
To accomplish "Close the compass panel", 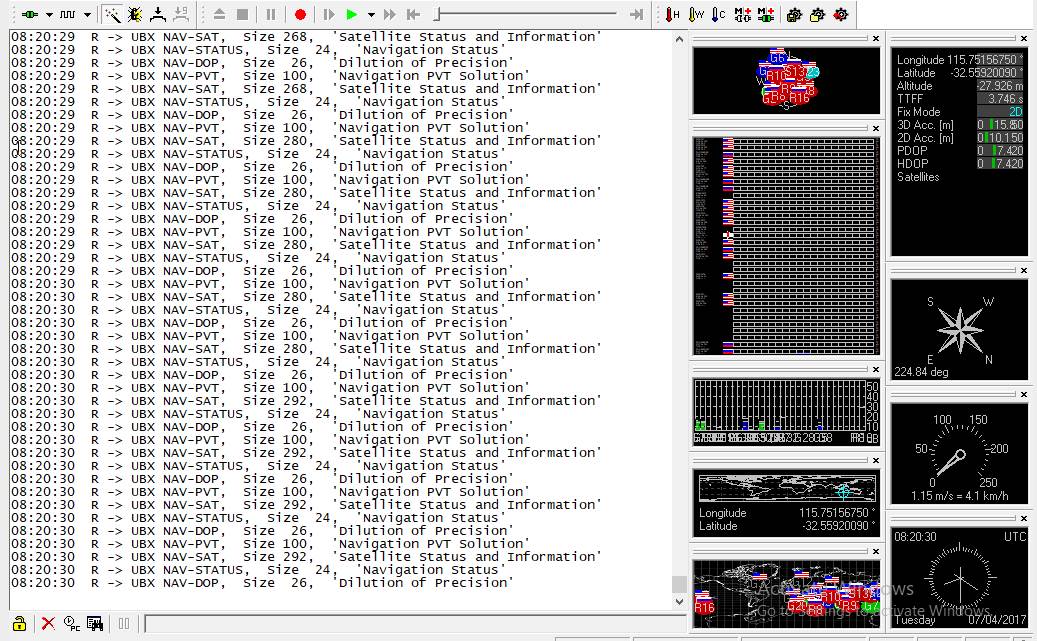I will [1023, 271].
